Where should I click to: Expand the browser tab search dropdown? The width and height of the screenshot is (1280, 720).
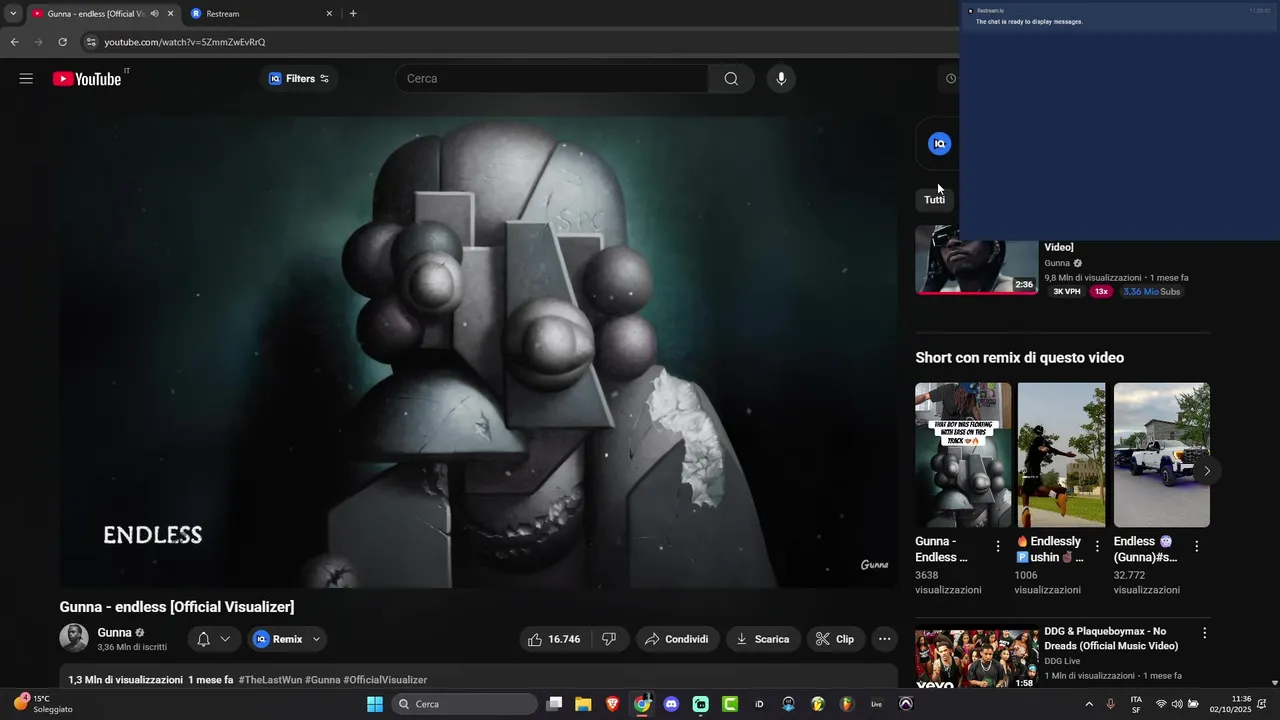coord(12,14)
